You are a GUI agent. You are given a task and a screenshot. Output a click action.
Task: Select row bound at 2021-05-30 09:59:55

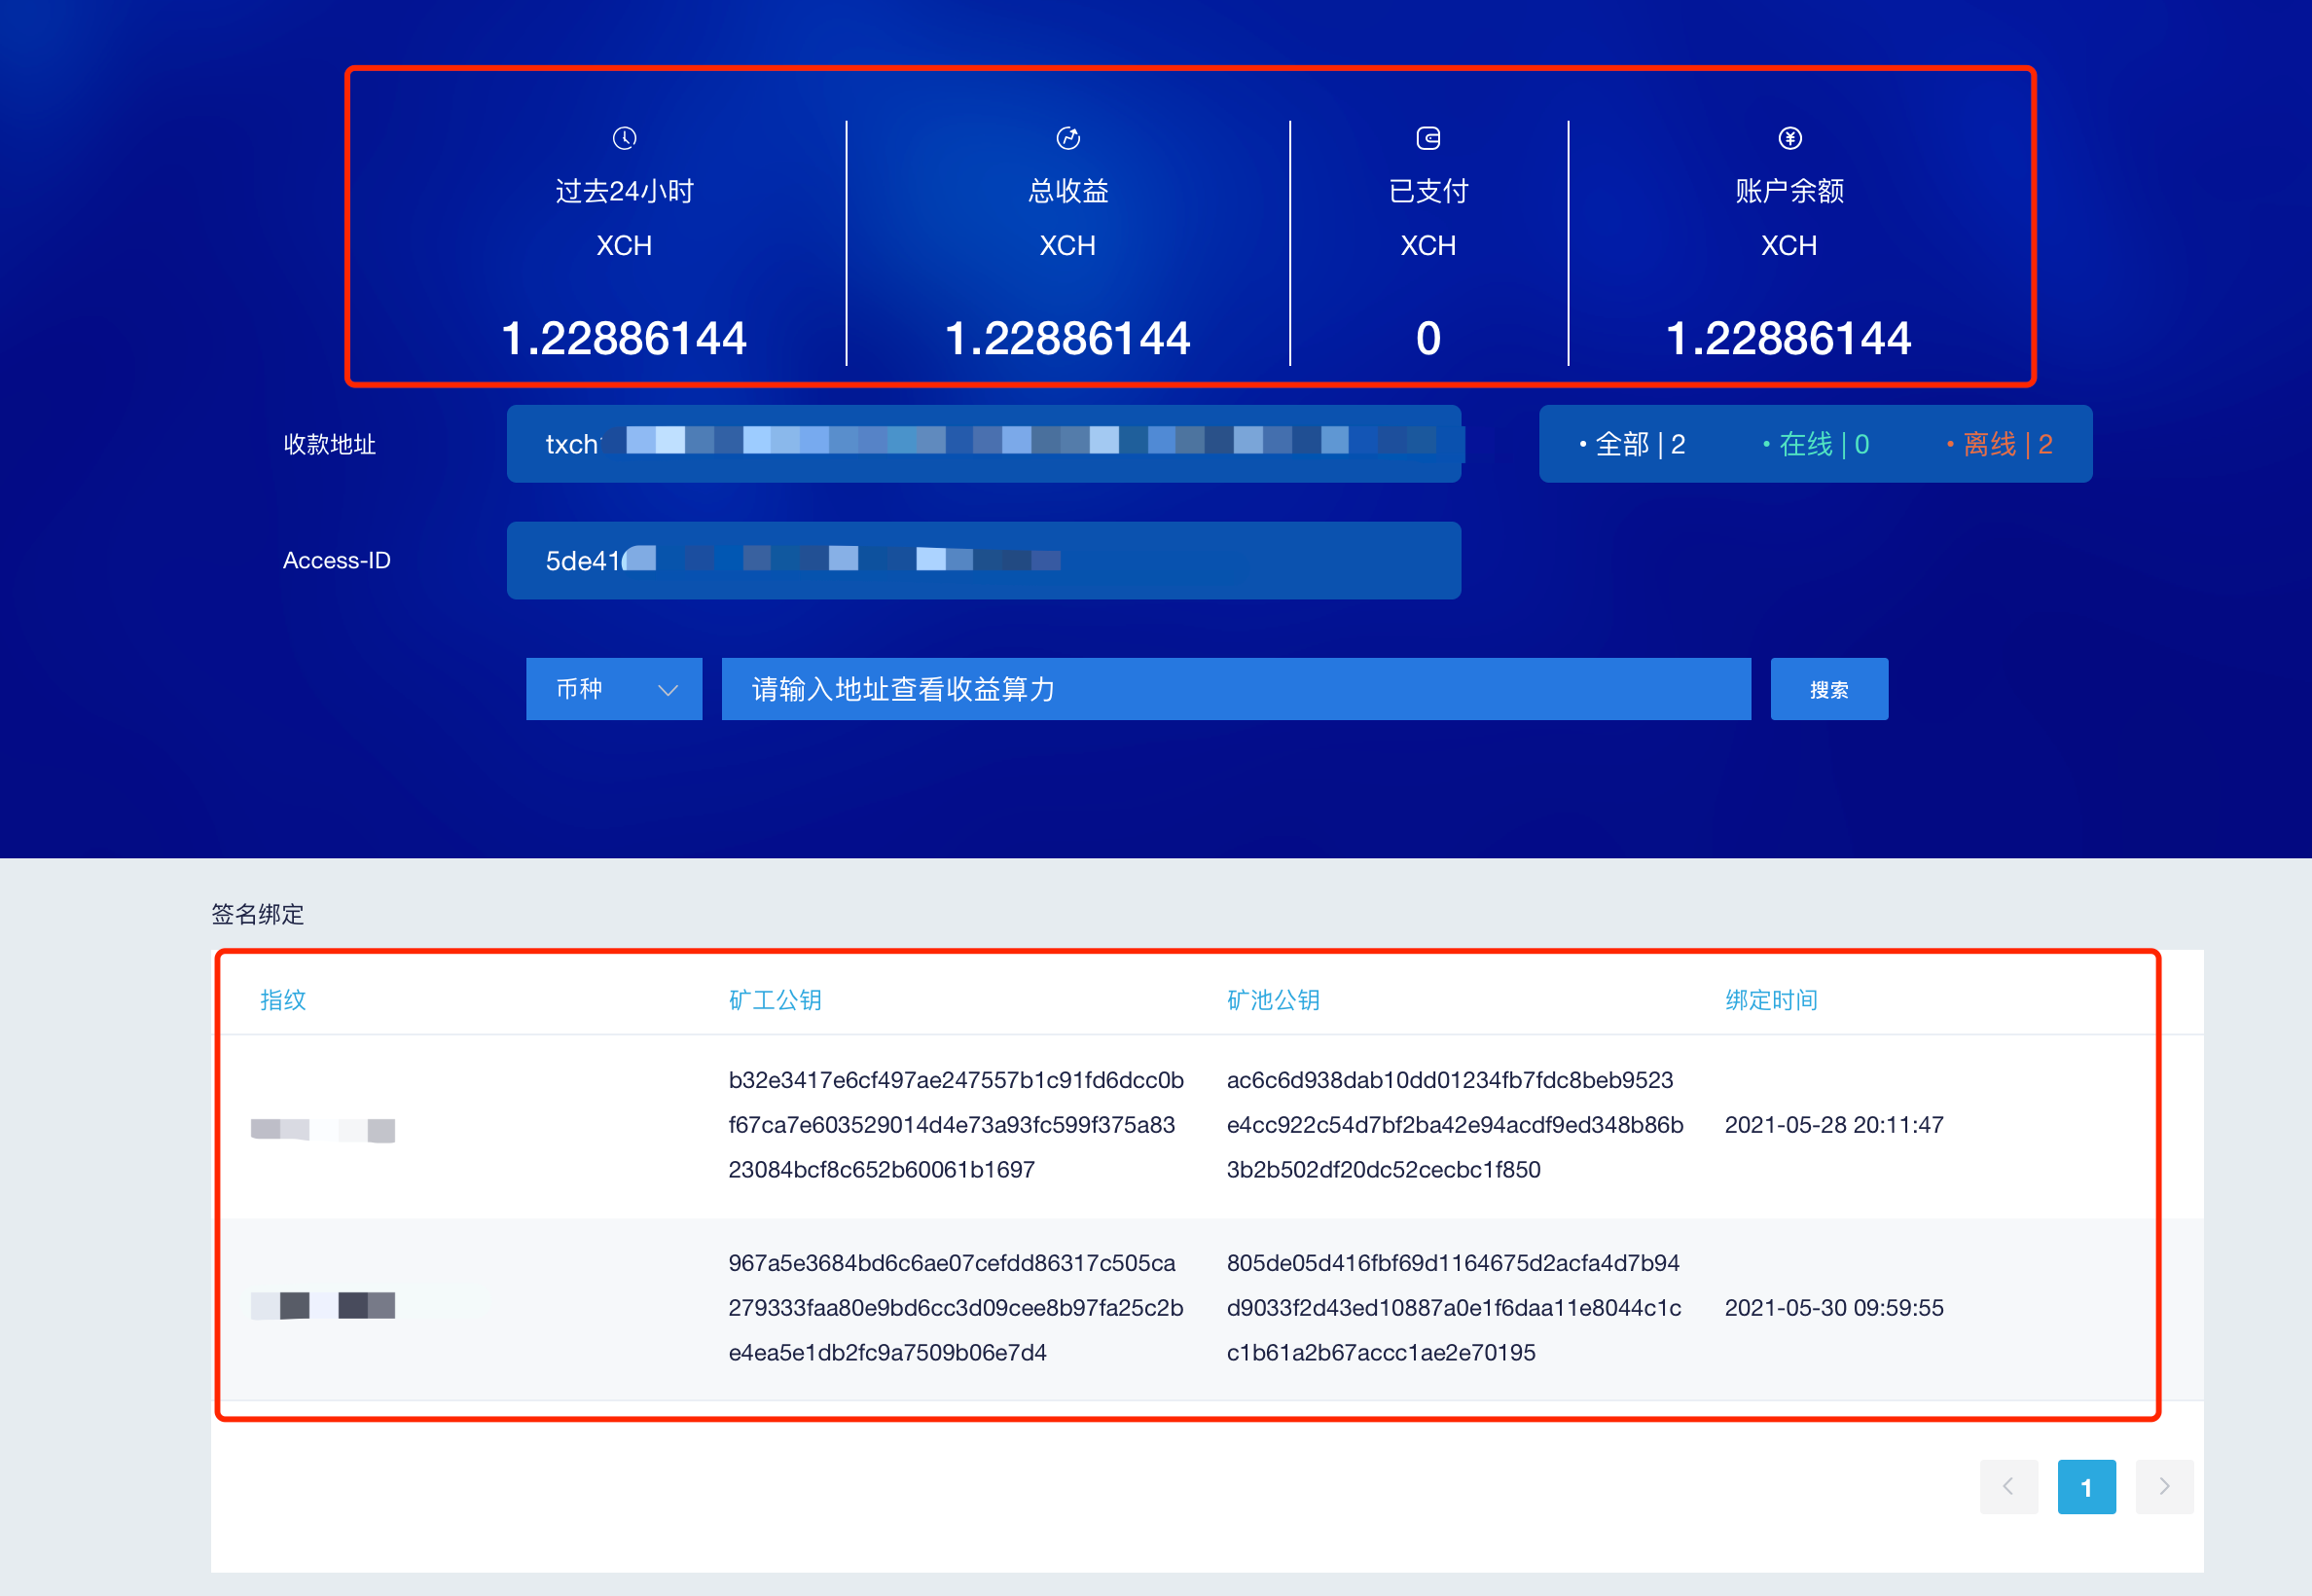(x=1833, y=1308)
